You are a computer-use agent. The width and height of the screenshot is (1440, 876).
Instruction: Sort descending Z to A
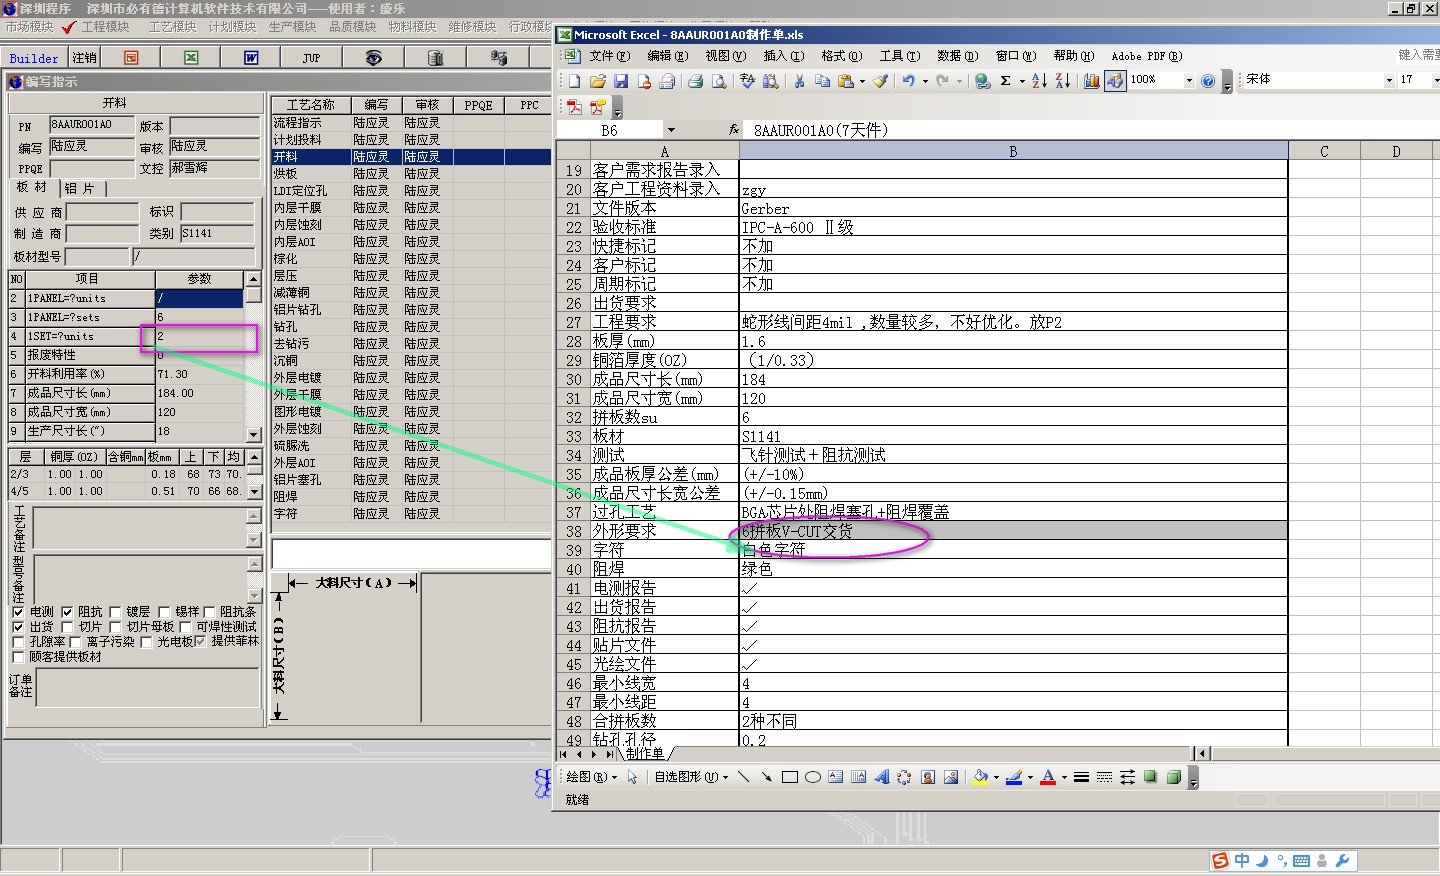pyautogui.click(x=1062, y=81)
